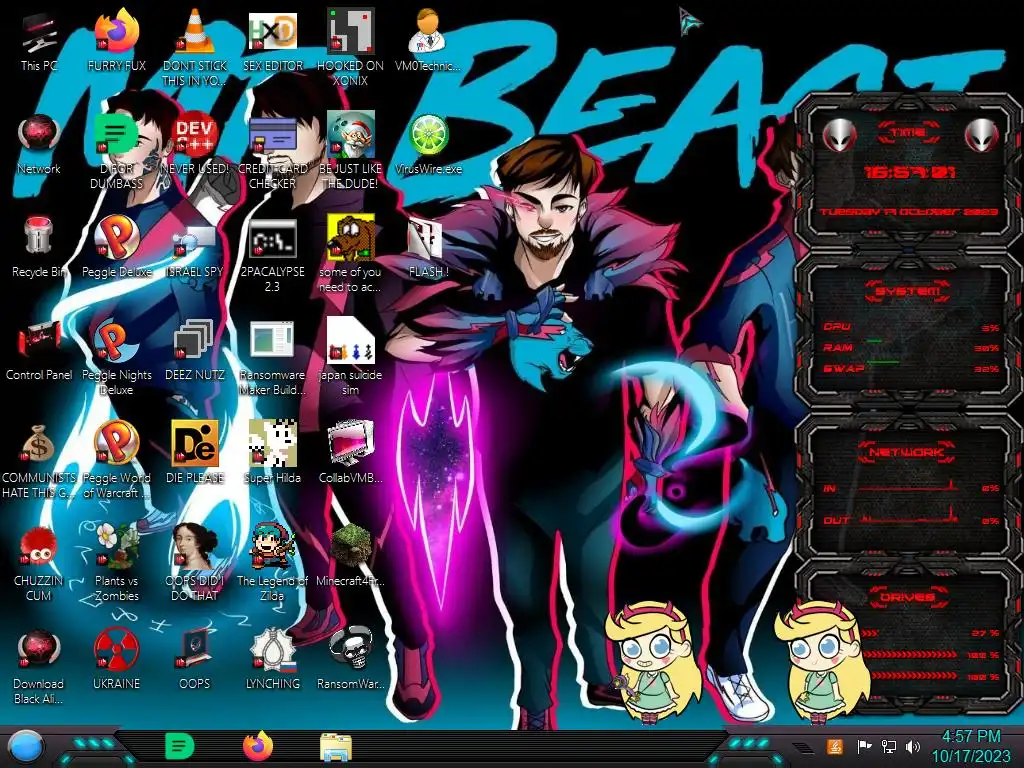Open COMMUNISTS HATE THIS money bag icon
The image size is (1024, 768).
pos(39,460)
